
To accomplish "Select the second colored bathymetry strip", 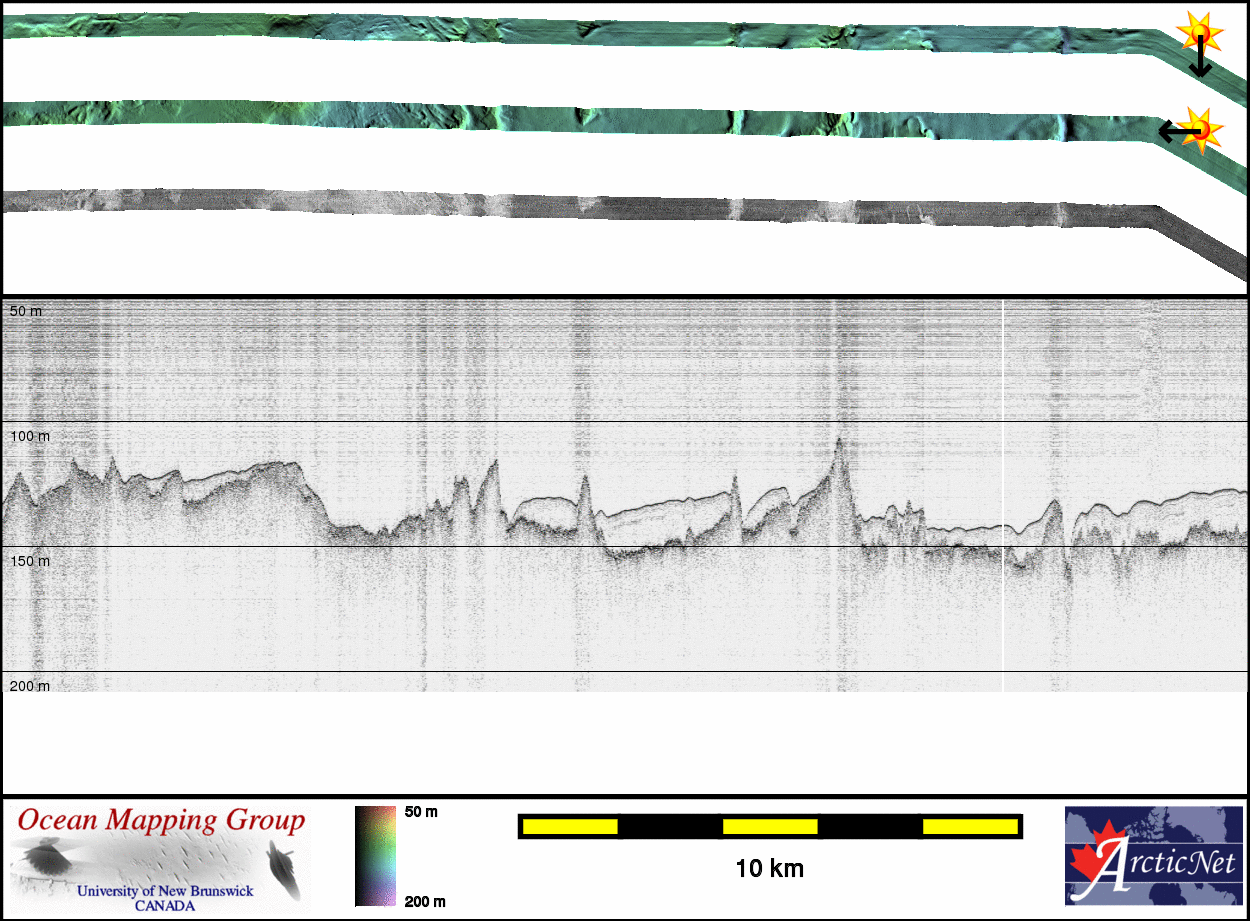I will coord(600,118).
